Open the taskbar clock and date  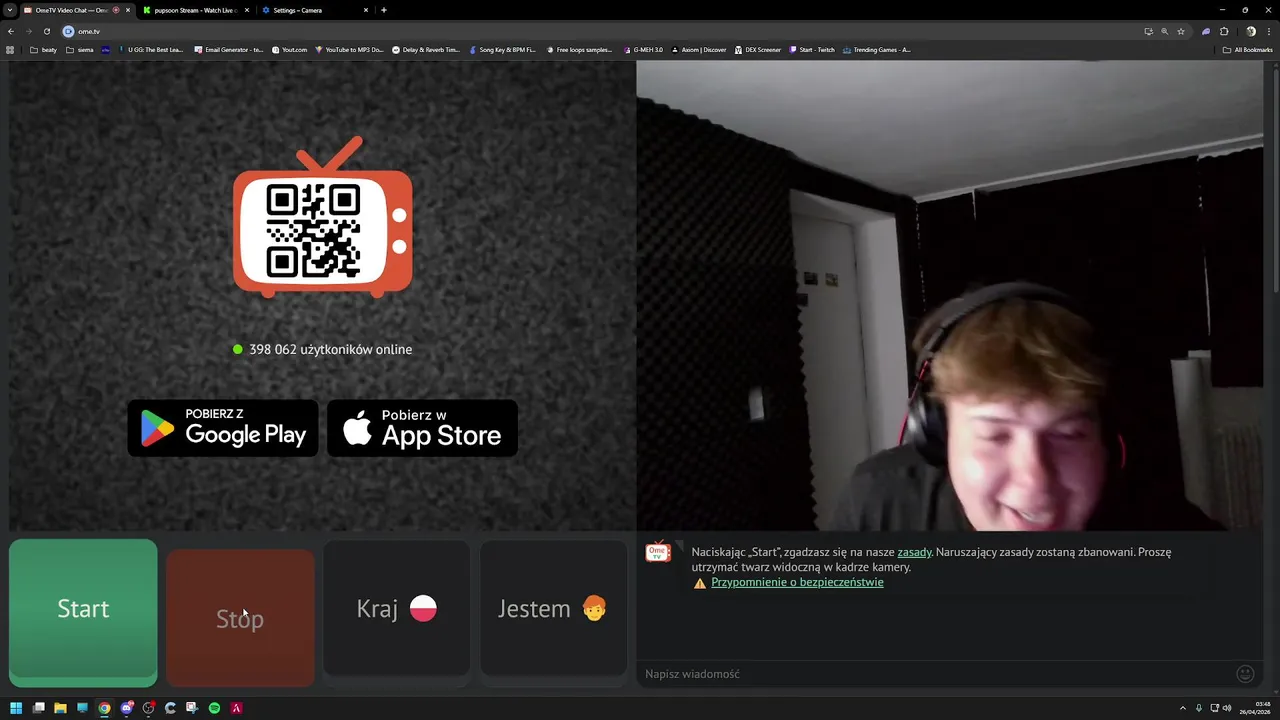(1254, 708)
